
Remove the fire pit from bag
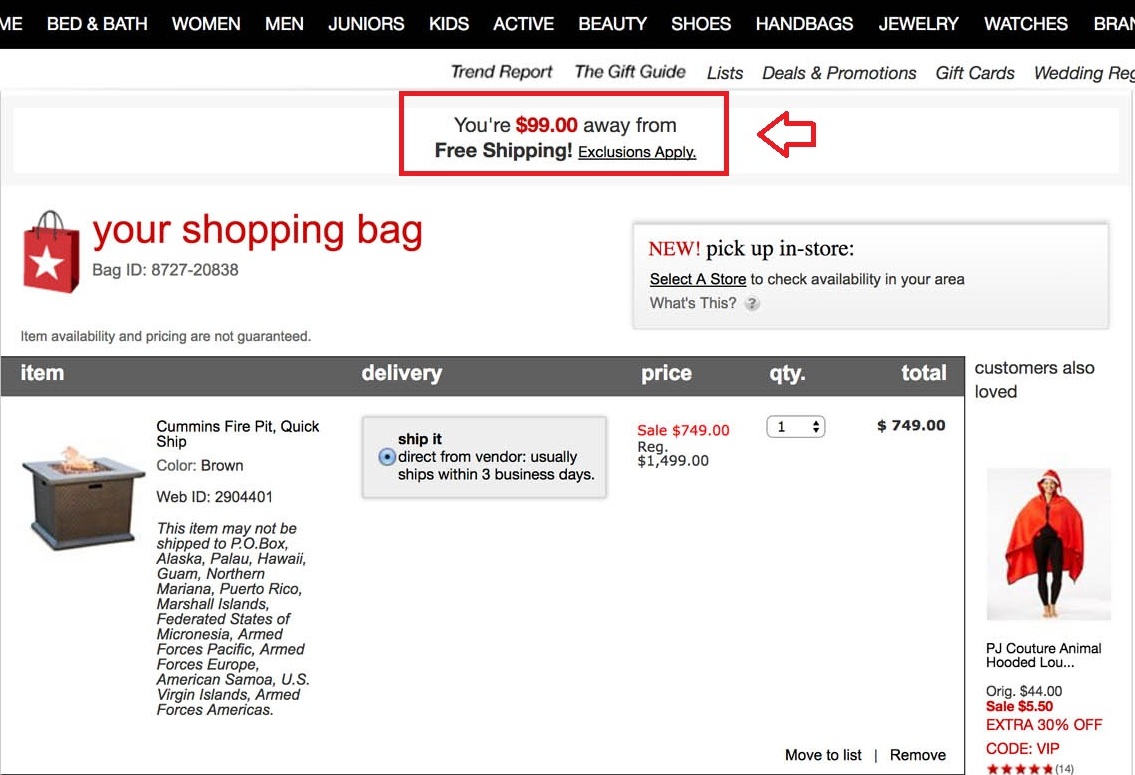coord(917,755)
